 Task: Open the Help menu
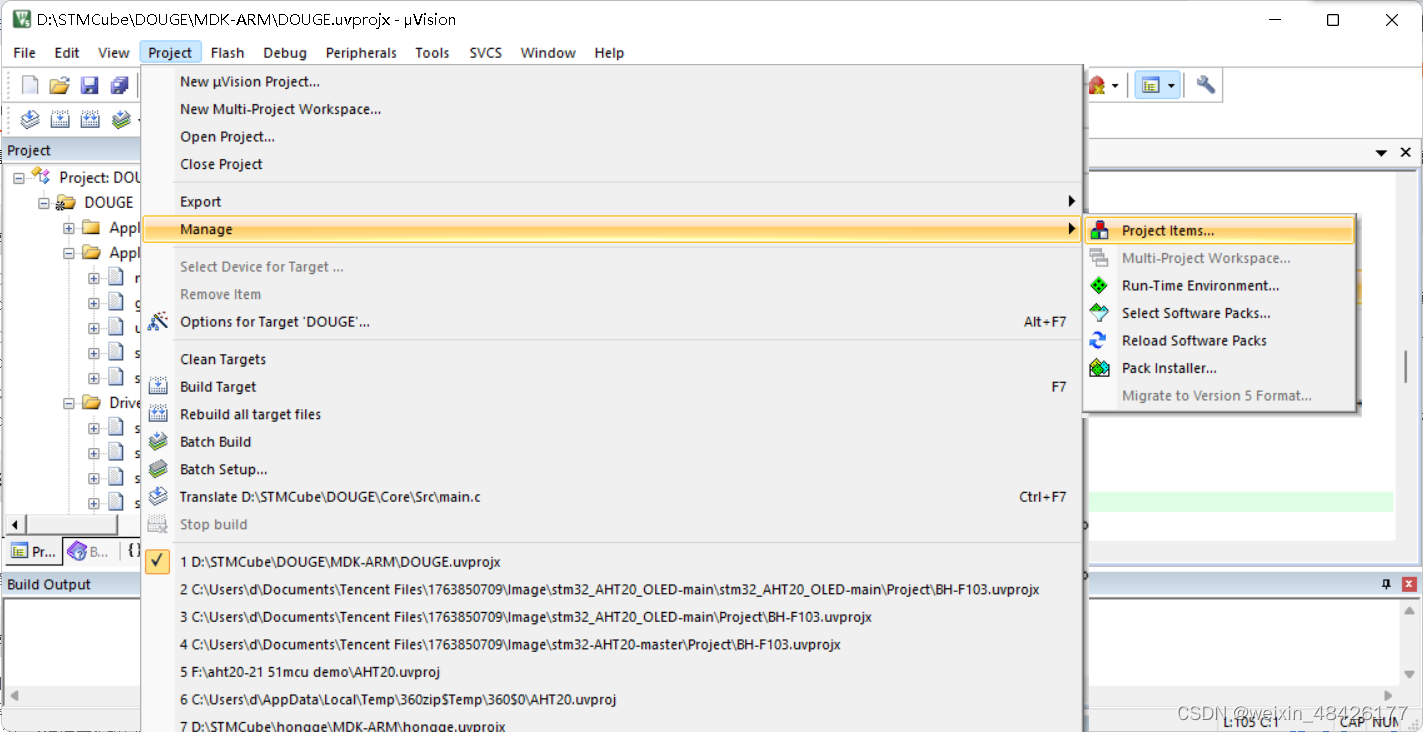pos(609,53)
